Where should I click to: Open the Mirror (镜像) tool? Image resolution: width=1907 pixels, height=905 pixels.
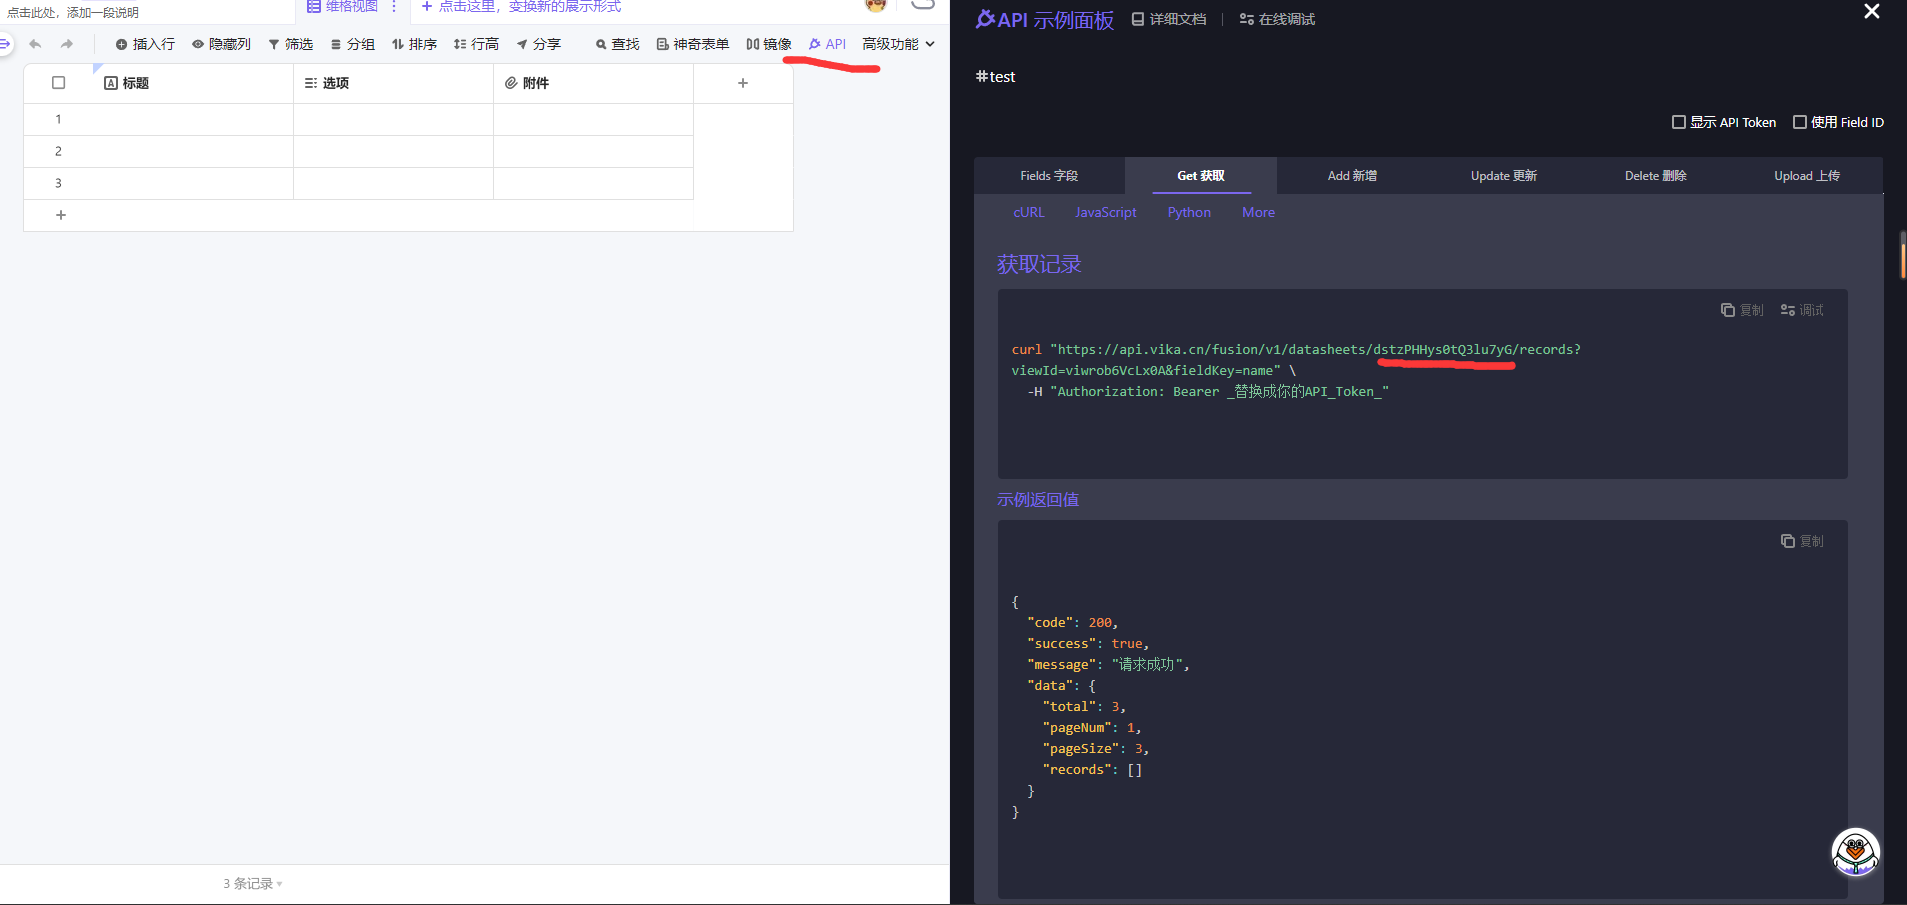[768, 44]
